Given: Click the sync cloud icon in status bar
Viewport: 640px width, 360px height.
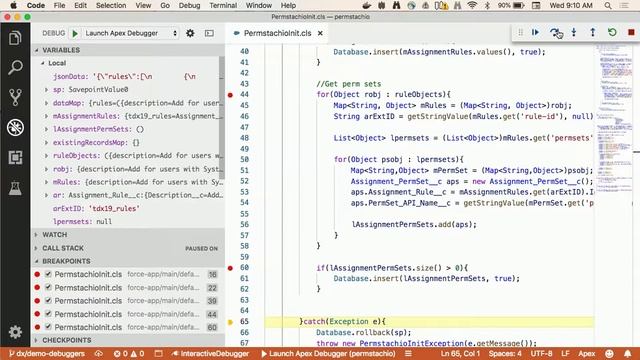Looking at the screenshot, I should point(98,353).
